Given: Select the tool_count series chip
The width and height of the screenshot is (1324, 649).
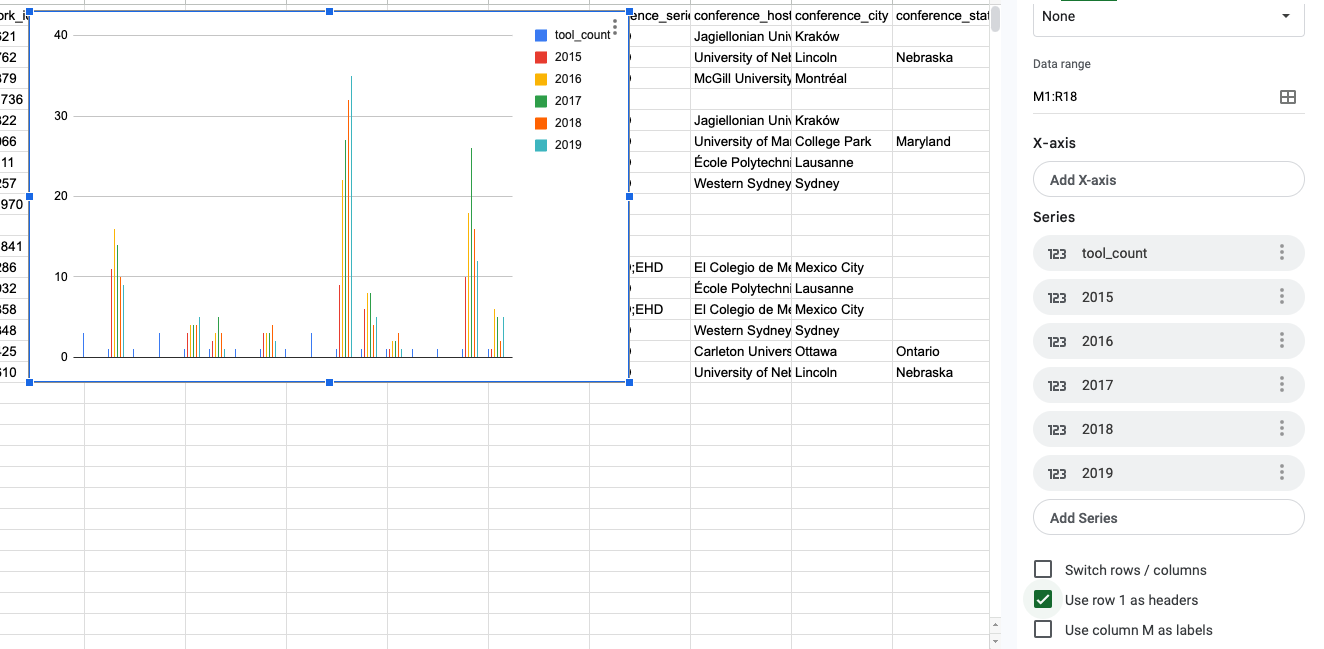Looking at the screenshot, I should (x=1150, y=253).
